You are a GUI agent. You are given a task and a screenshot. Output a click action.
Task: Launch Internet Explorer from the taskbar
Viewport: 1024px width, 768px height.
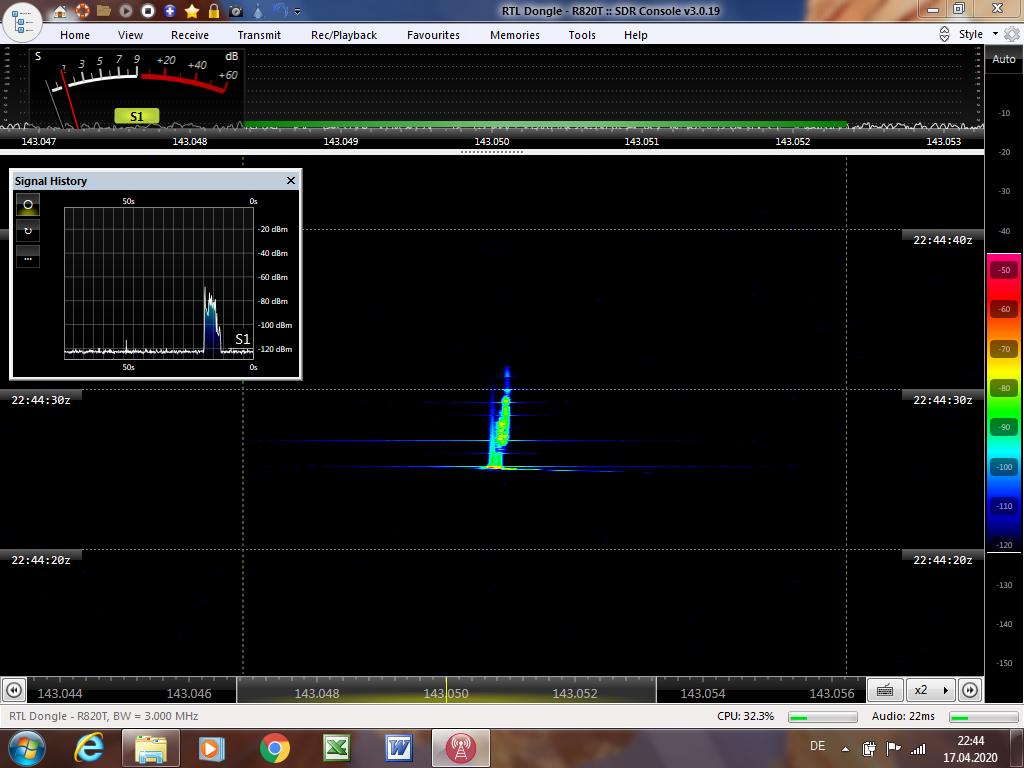[89, 748]
